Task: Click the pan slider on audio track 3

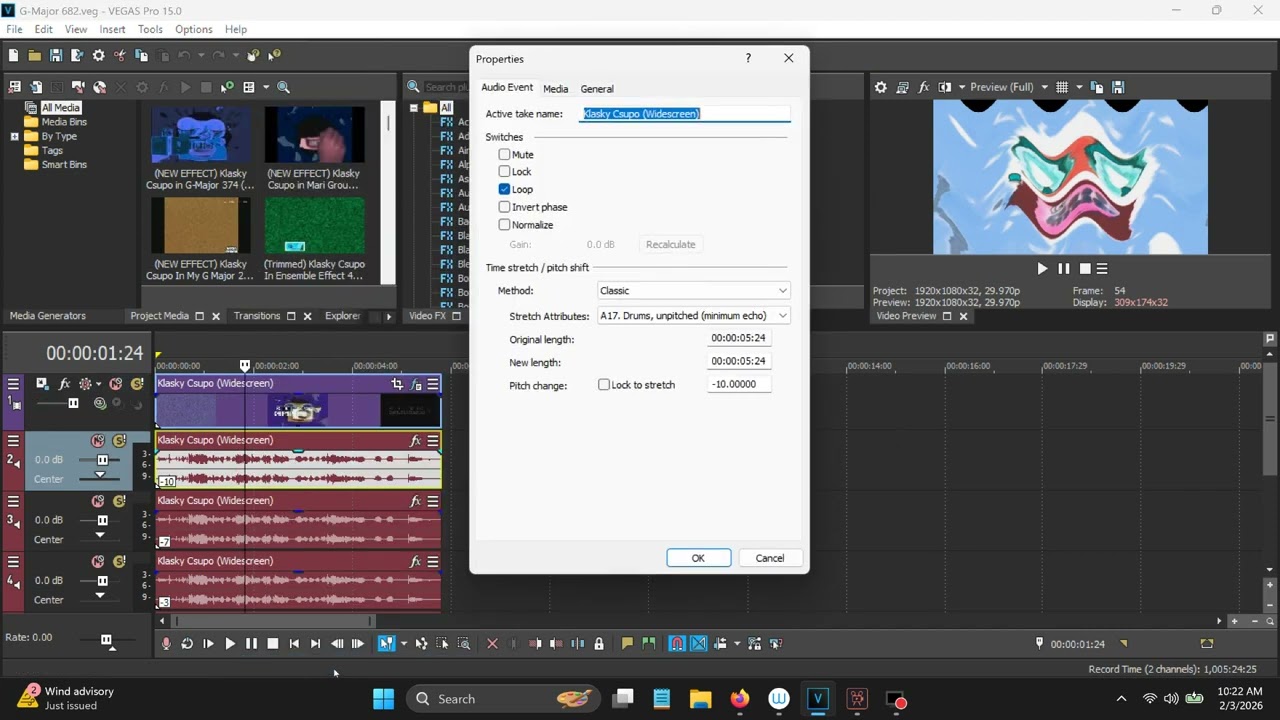Action: pyautogui.click(x=100, y=536)
